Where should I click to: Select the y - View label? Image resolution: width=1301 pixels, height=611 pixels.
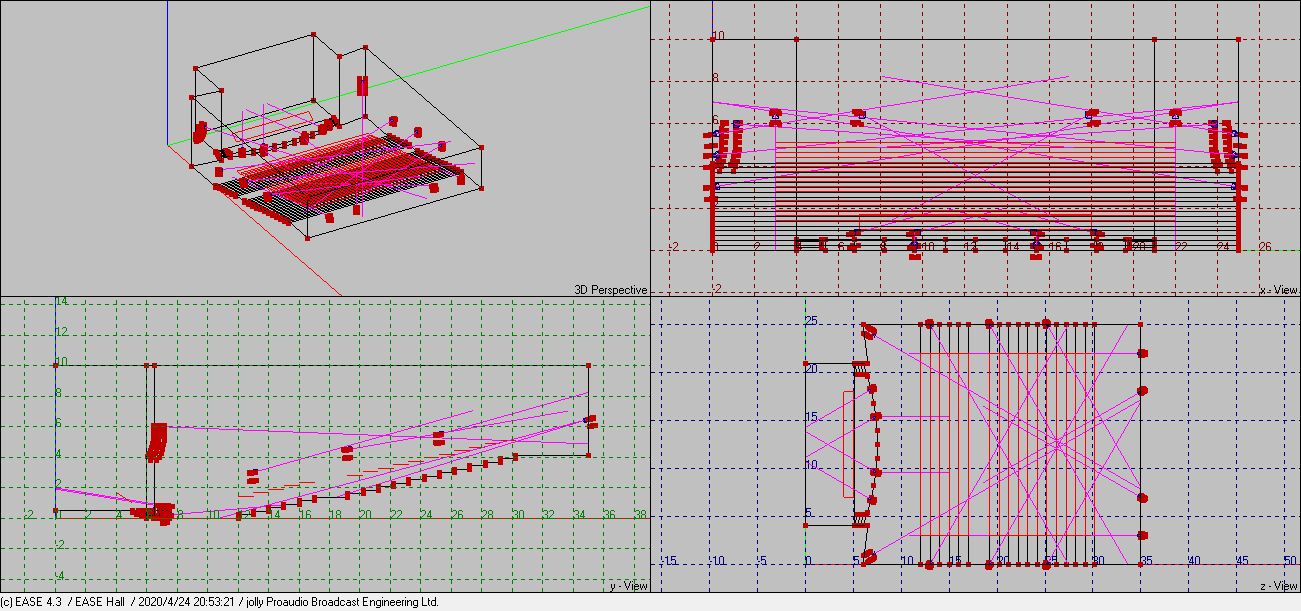coord(628,586)
